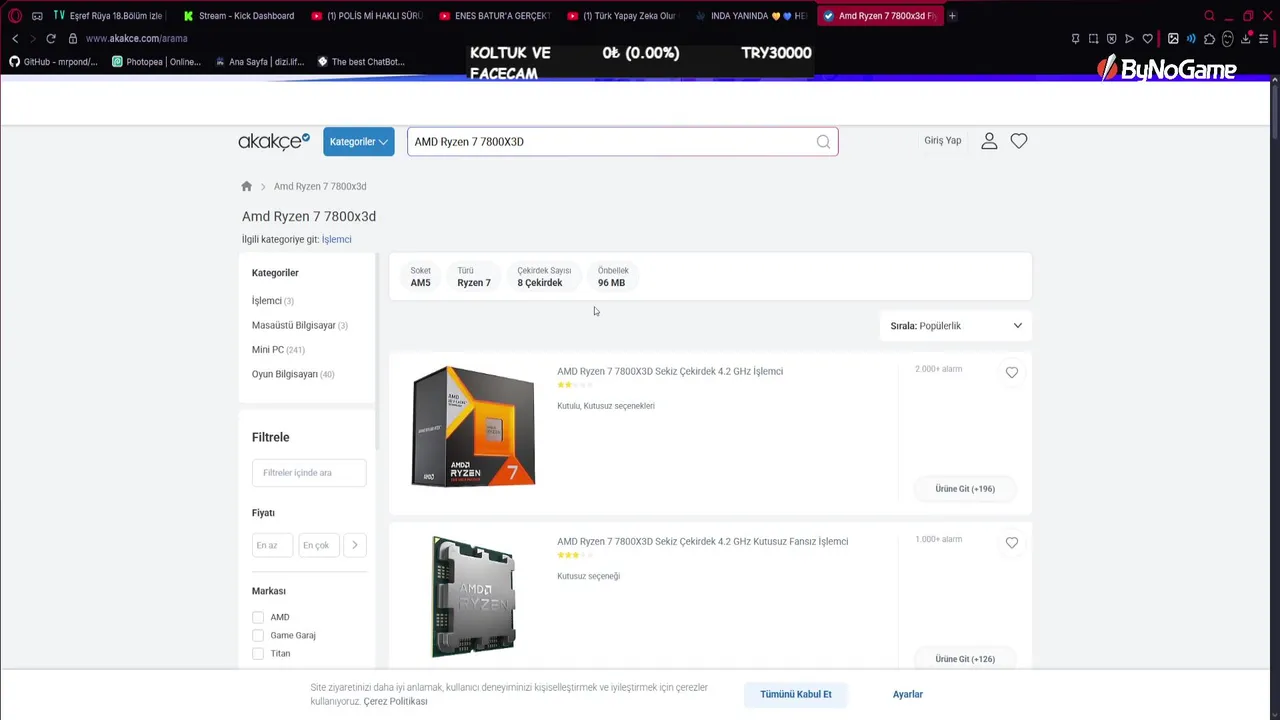Switch to the ENES BATUR'A GERÇEKT tab

pyautogui.click(x=495, y=16)
